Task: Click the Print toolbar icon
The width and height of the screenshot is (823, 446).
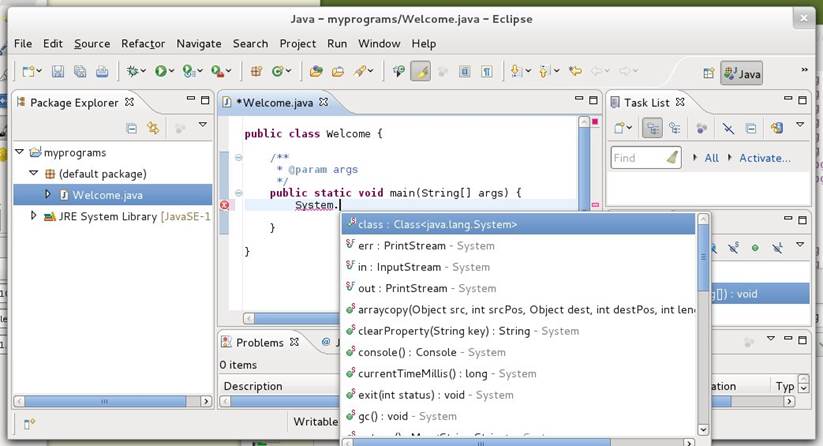Action: coord(102,71)
